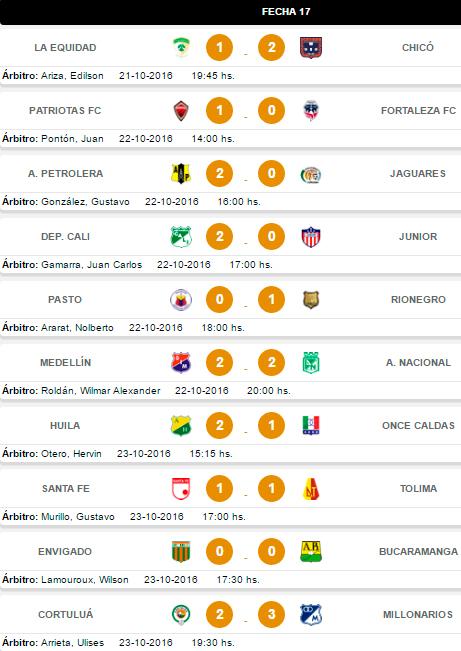
Task: Click the Once Caldas crest icon
Action: click(311, 425)
